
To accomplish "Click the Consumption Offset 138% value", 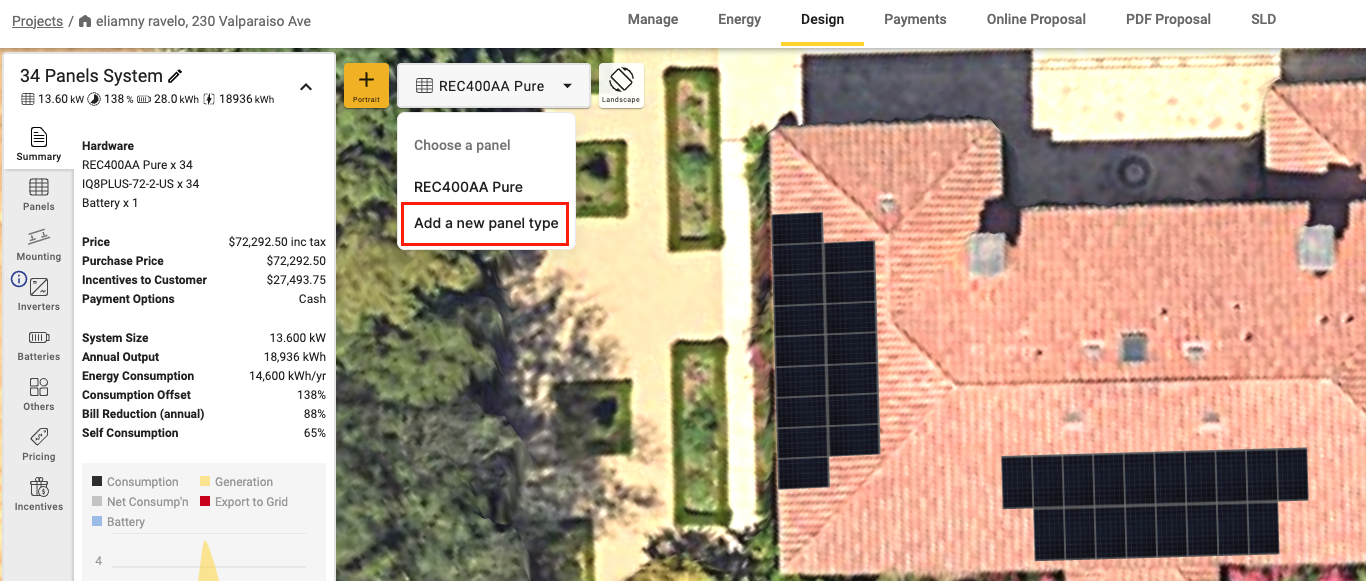I will coord(313,395).
